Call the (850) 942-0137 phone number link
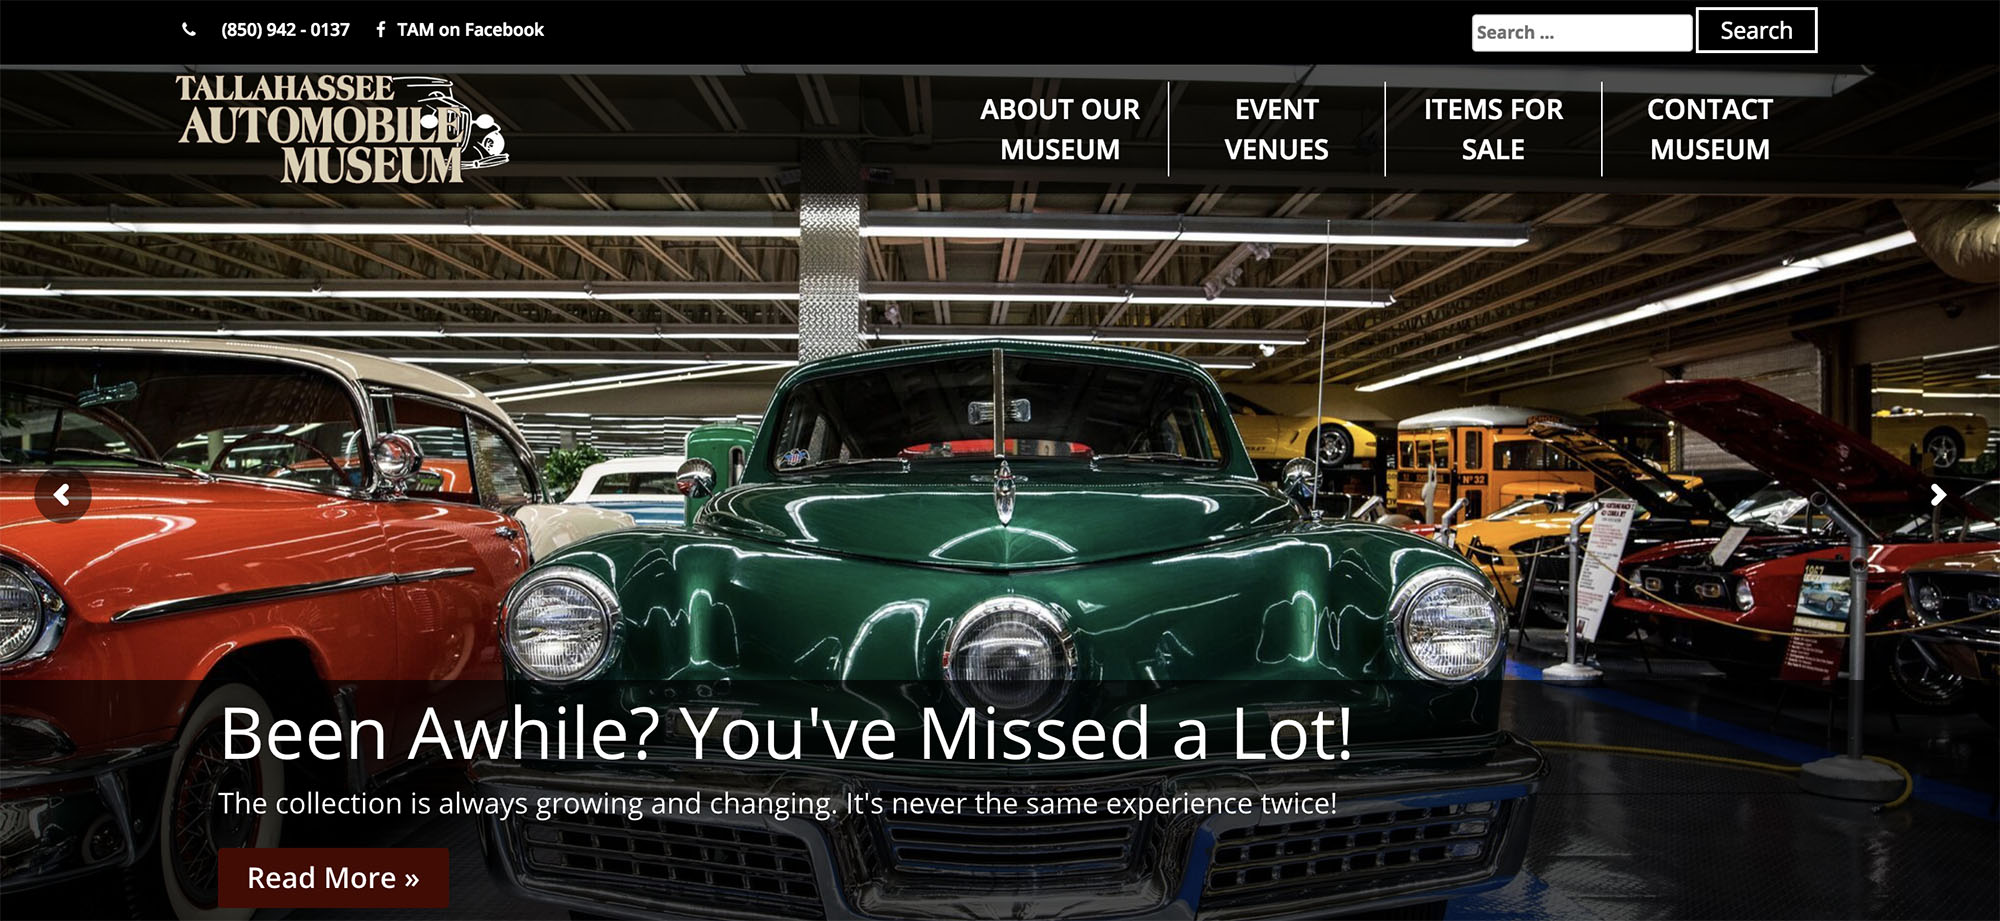Viewport: 2000px width, 921px height. (285, 30)
